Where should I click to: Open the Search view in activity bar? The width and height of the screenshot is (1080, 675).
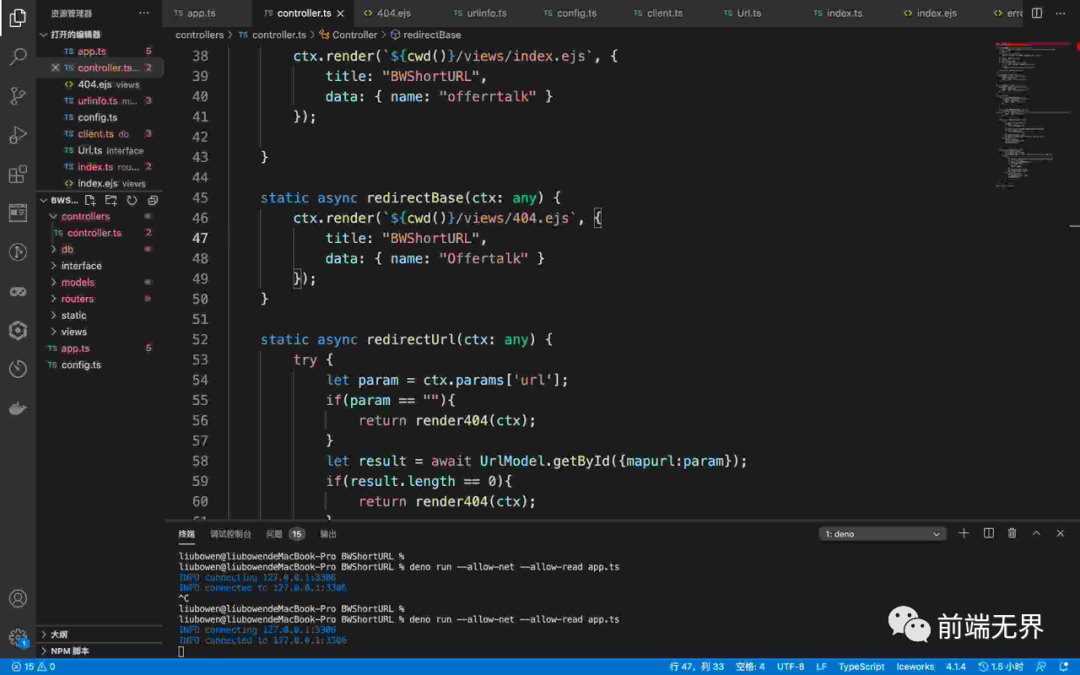click(18, 56)
